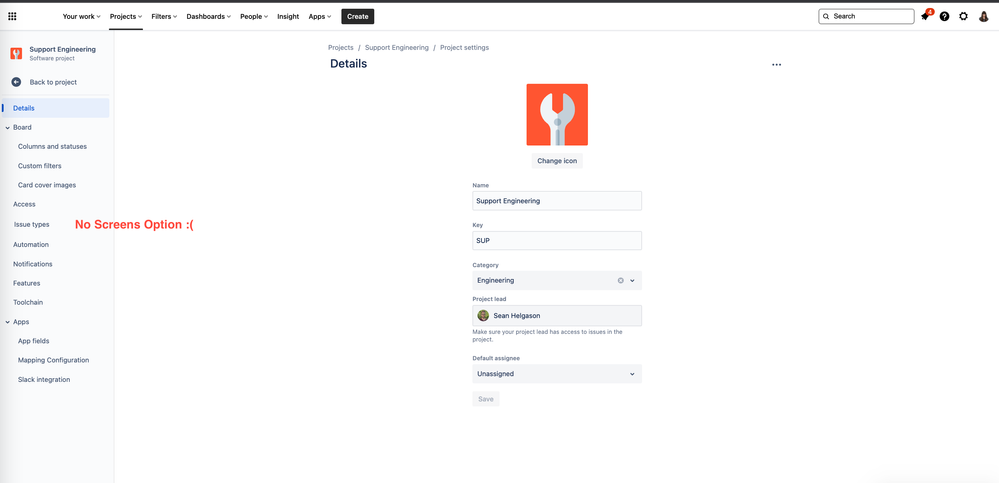Click the large wrench project avatar
This screenshot has width=999, height=483.
(x=557, y=115)
